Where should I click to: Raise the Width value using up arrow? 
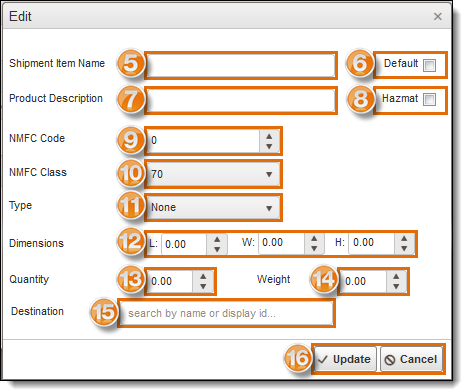(x=314, y=238)
